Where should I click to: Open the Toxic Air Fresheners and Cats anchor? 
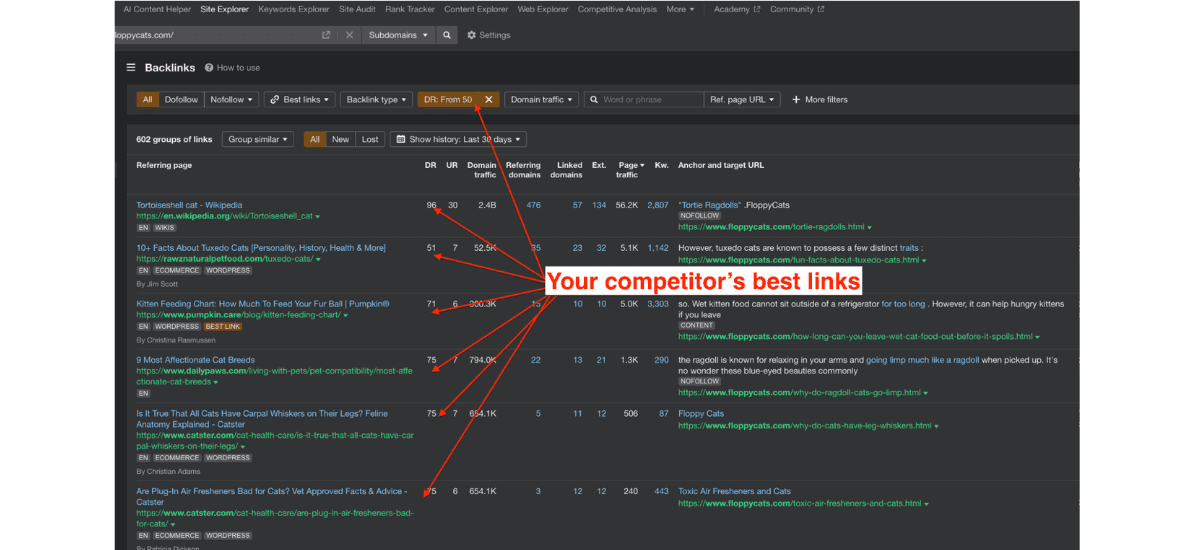pyautogui.click(x=734, y=491)
